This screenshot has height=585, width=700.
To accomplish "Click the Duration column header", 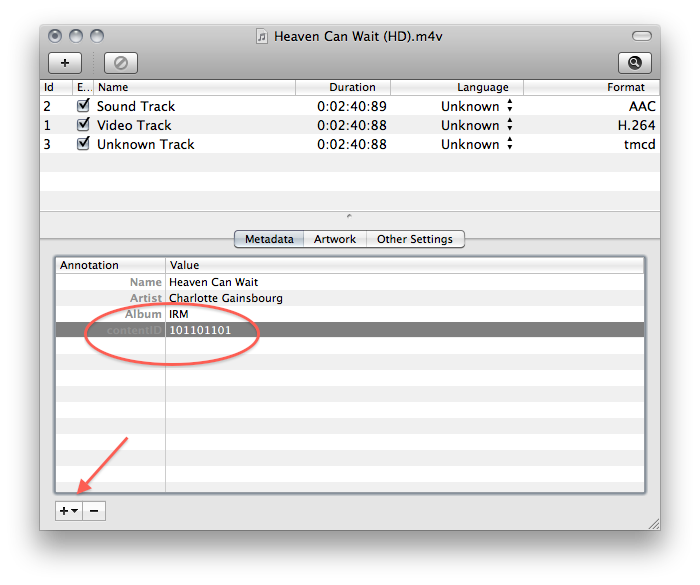I will [352, 87].
